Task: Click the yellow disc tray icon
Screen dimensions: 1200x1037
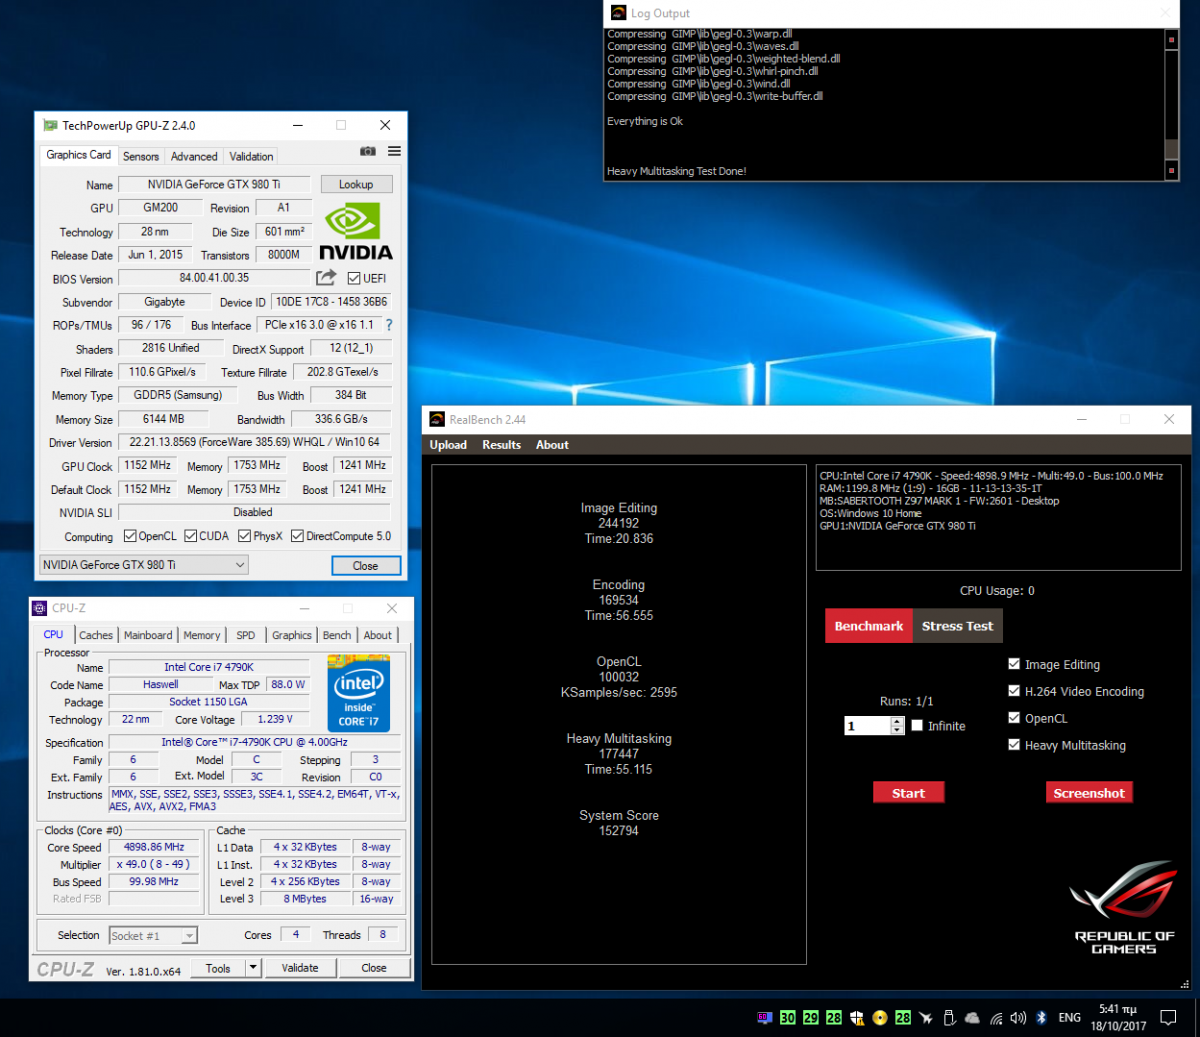Action: click(880, 1018)
